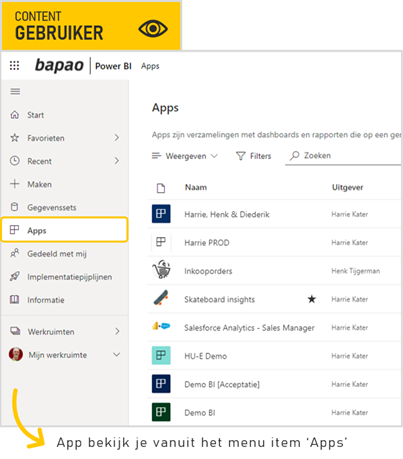This screenshot has height=459, width=403.
Task: Click the Implementatiepijplijnen rocket icon
Action: point(15,276)
